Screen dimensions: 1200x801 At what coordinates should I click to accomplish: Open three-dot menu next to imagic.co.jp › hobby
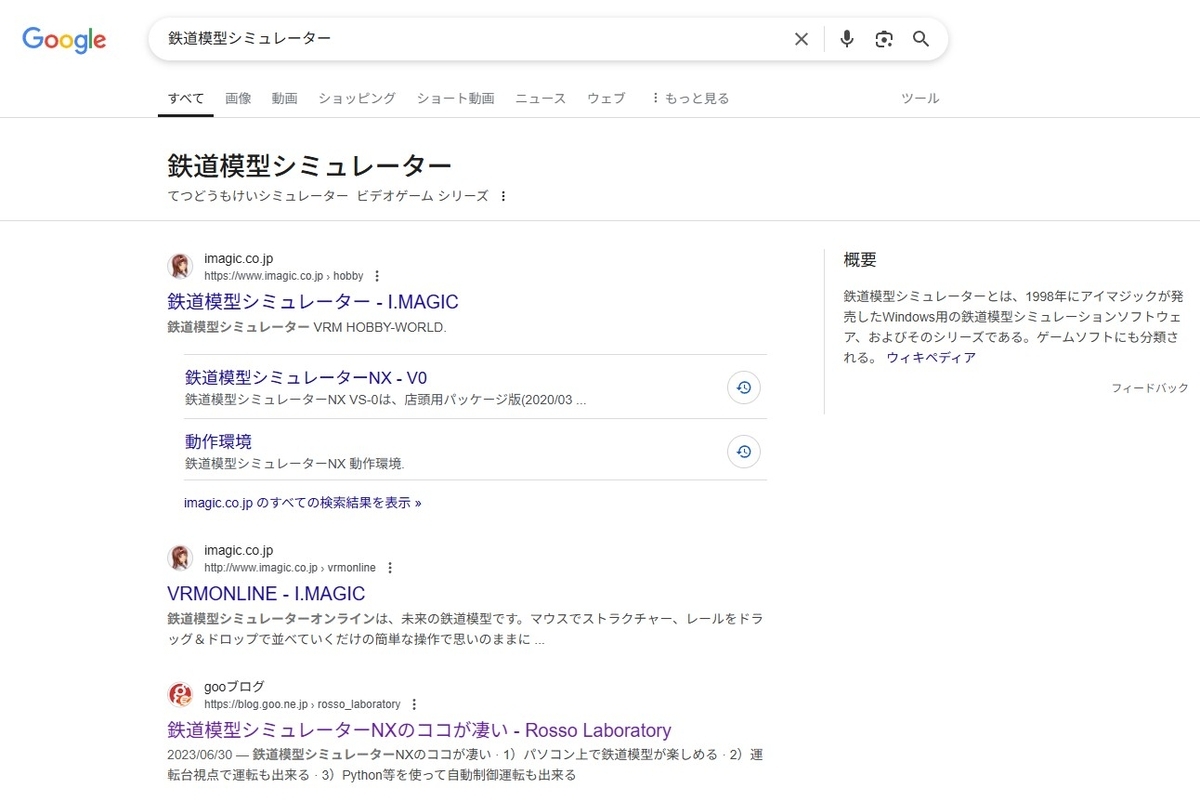[x=377, y=276]
